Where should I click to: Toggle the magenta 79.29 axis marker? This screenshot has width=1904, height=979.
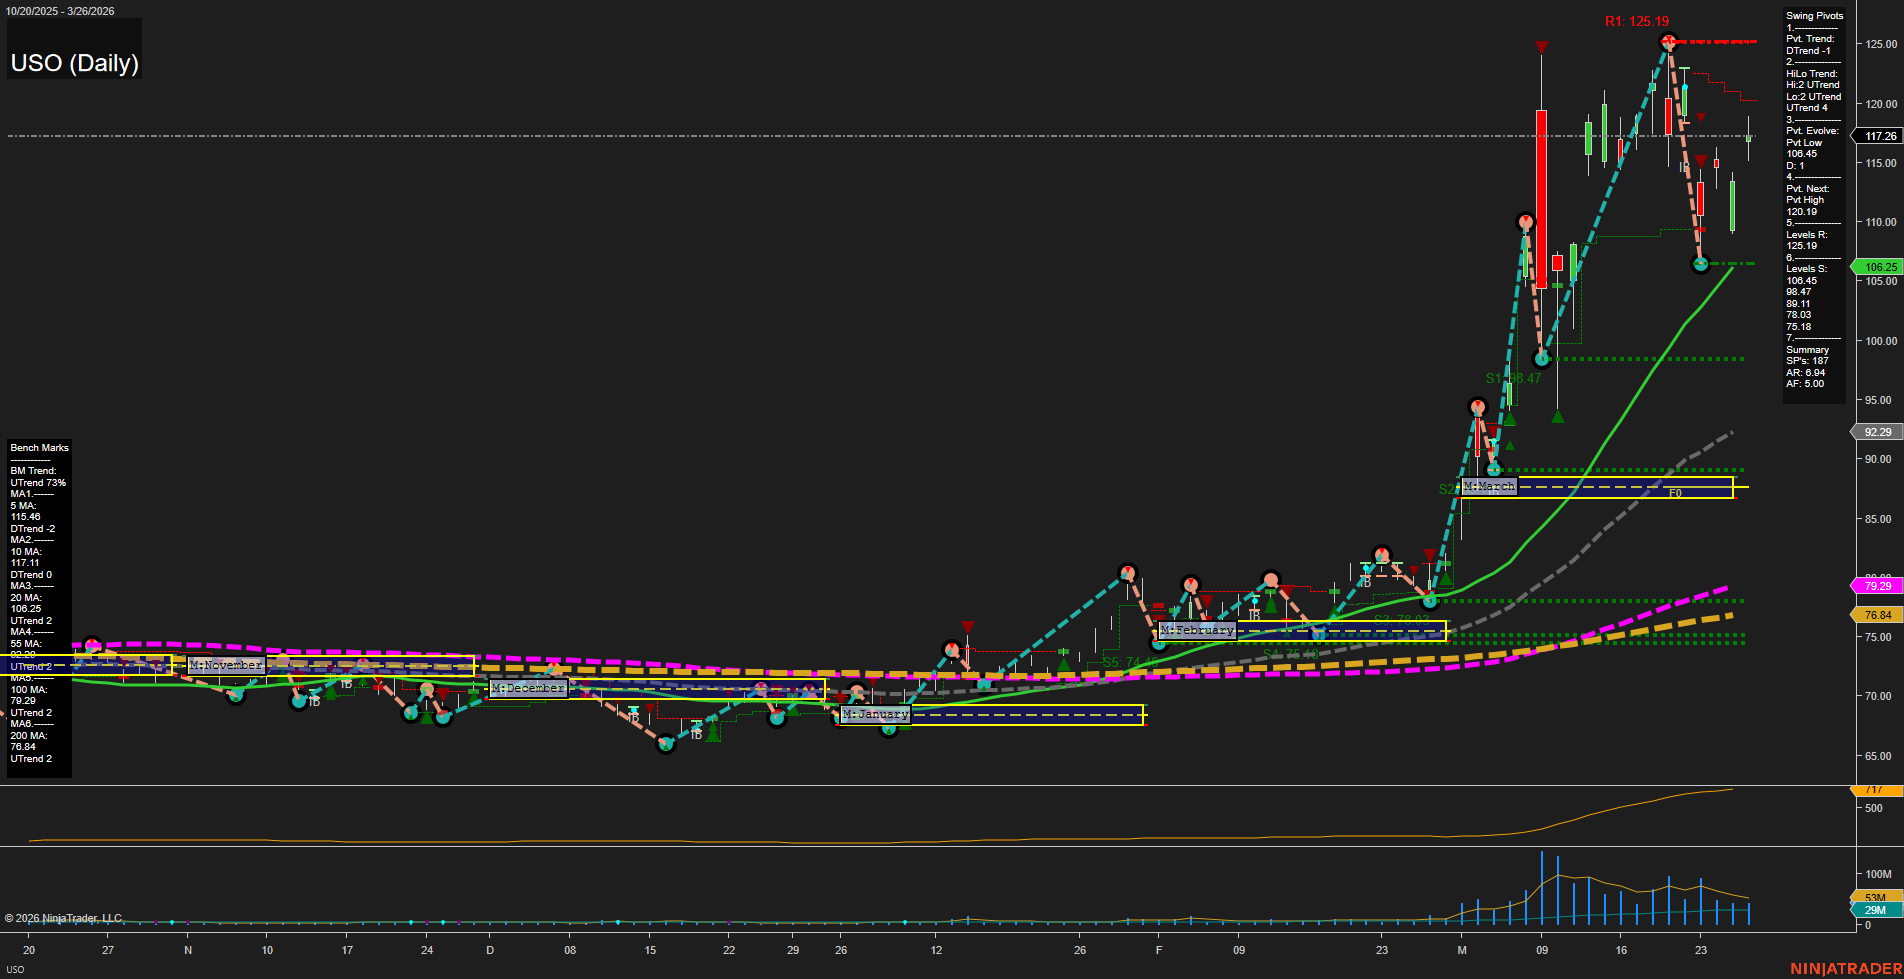1877,586
